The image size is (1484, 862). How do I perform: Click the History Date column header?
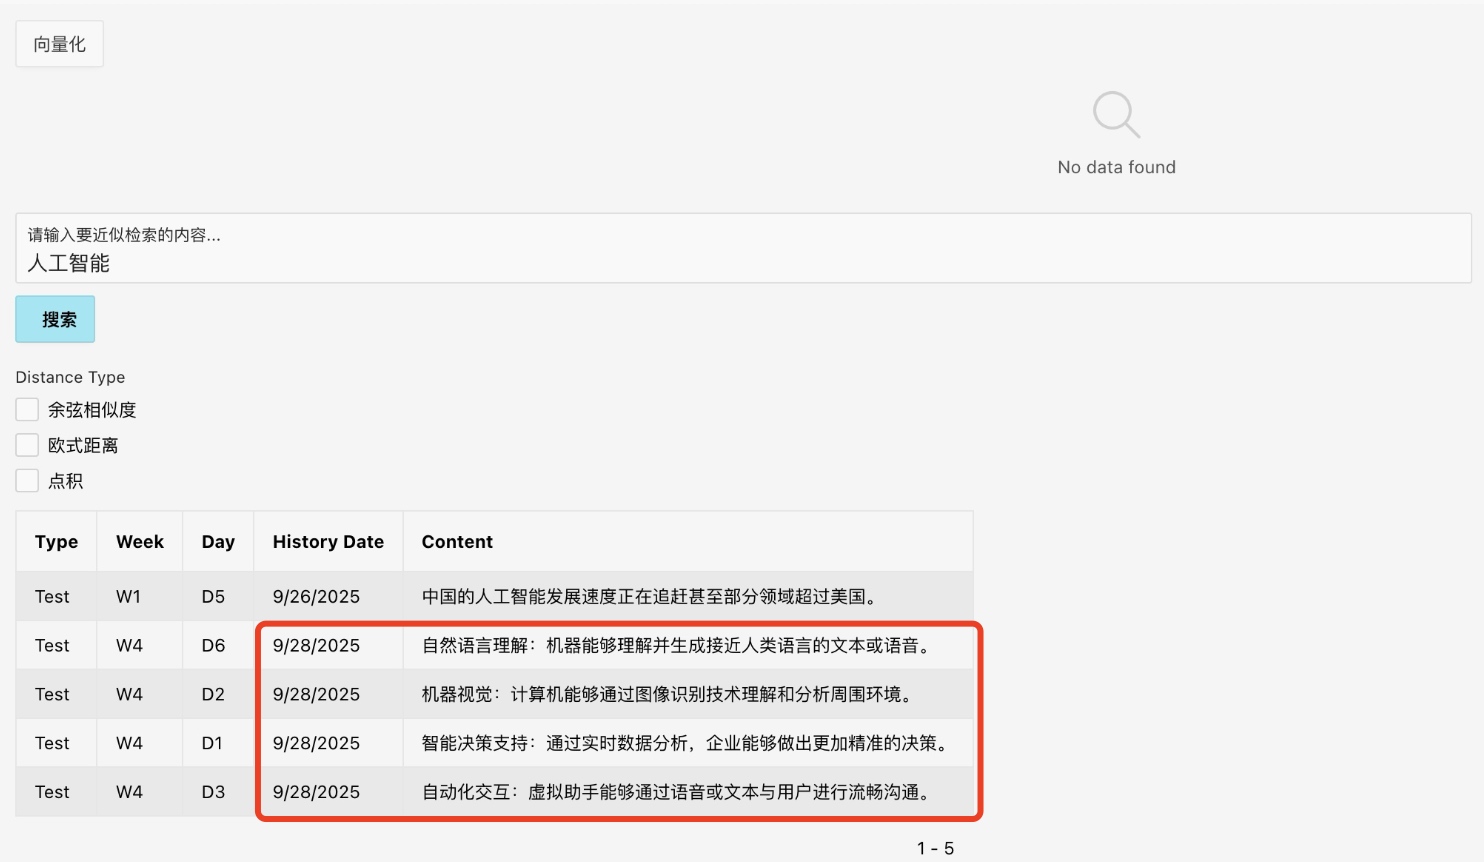tap(328, 542)
